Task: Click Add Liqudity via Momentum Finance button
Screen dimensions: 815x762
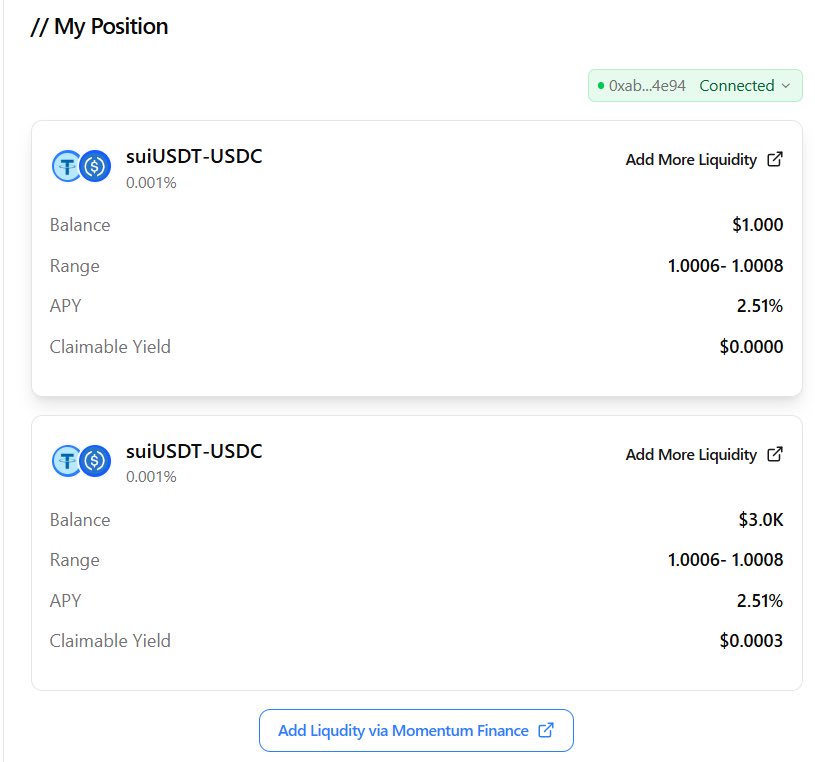Action: 416,730
